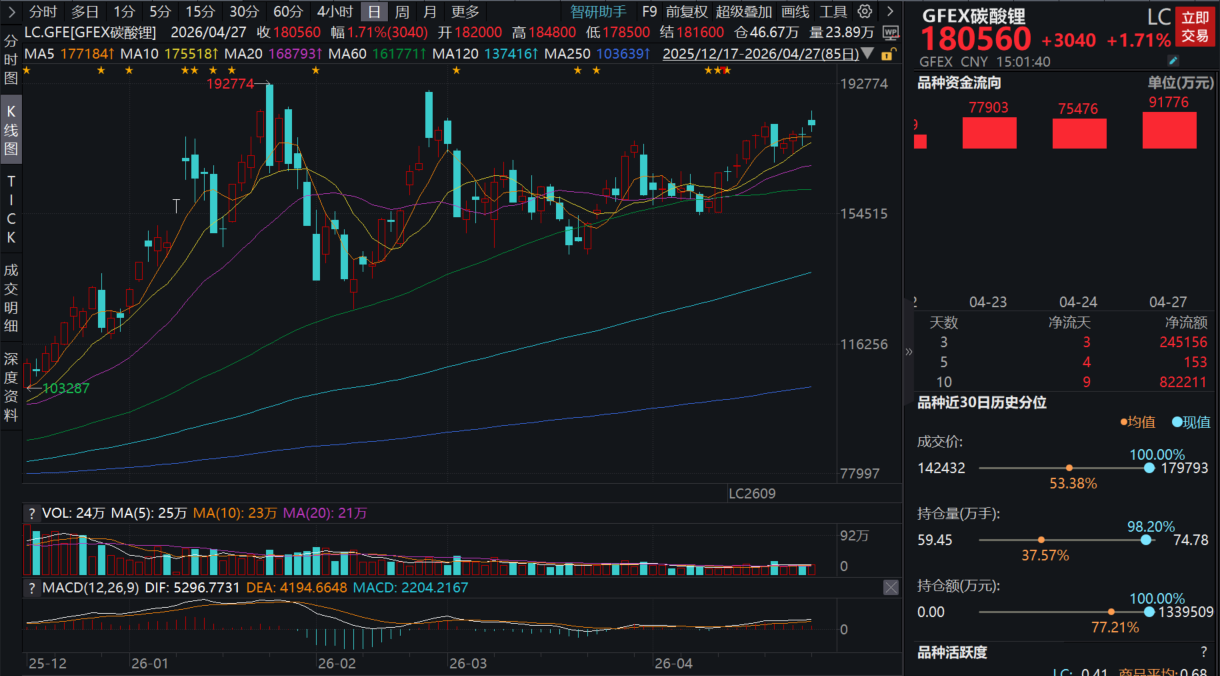
Task: Close the MACD indicator panel
Action: (x=890, y=588)
